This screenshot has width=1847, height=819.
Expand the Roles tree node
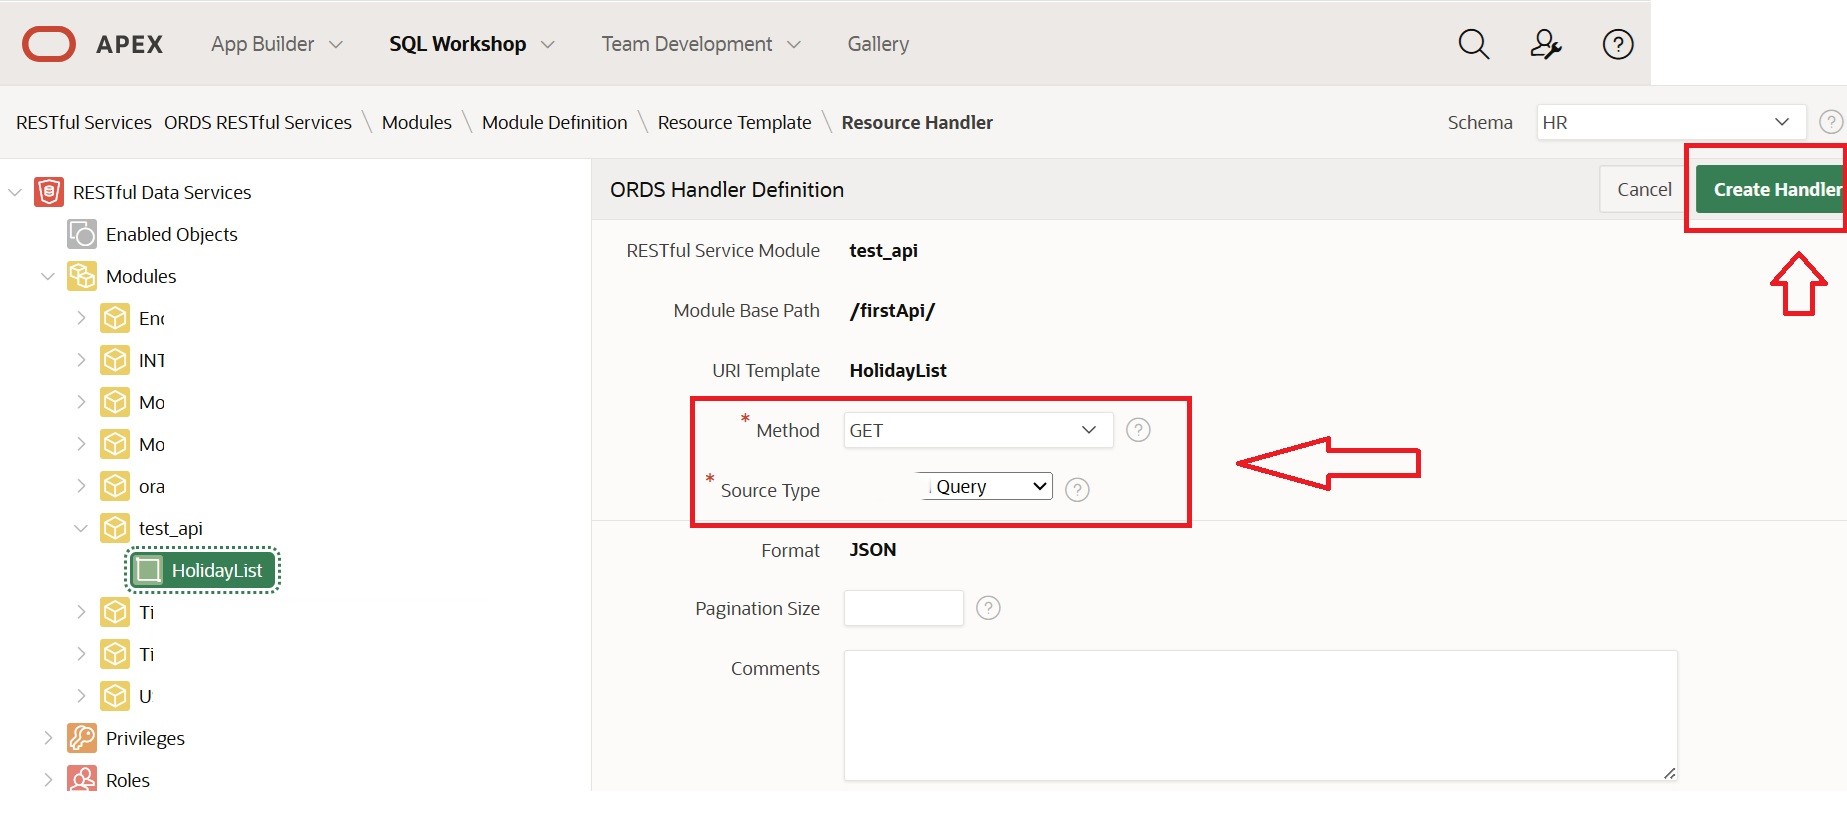pyautogui.click(x=48, y=780)
